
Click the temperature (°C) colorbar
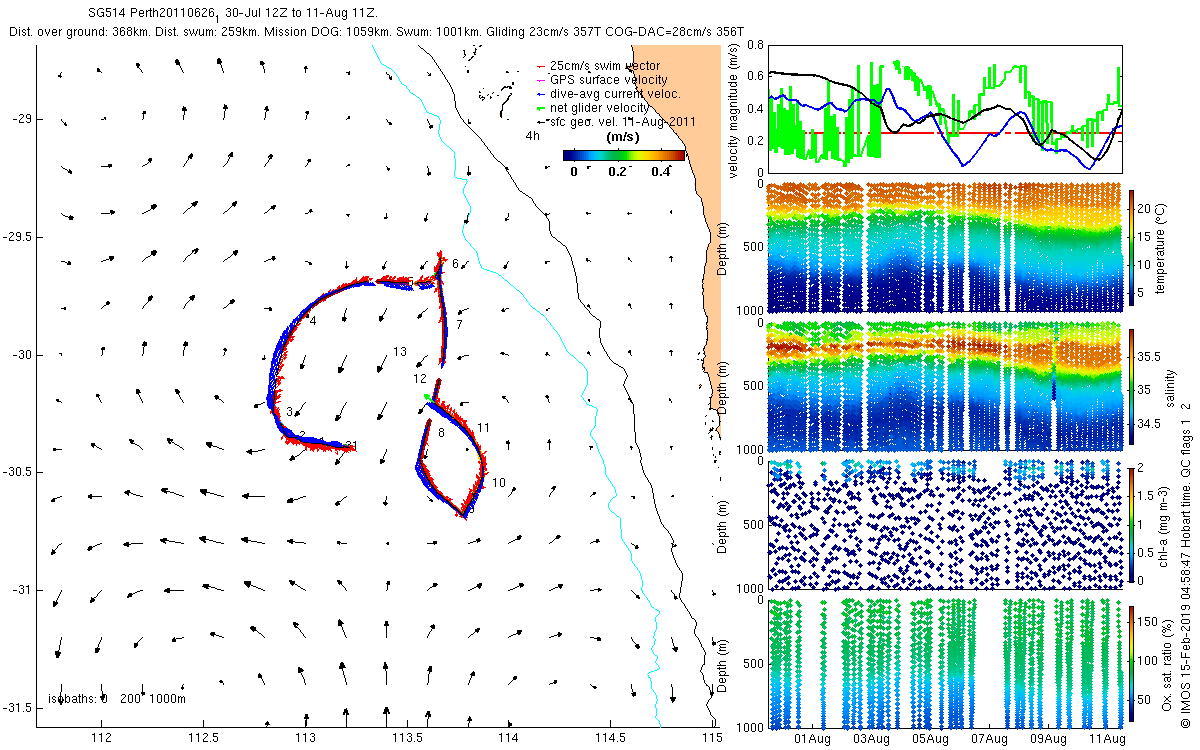(1133, 246)
